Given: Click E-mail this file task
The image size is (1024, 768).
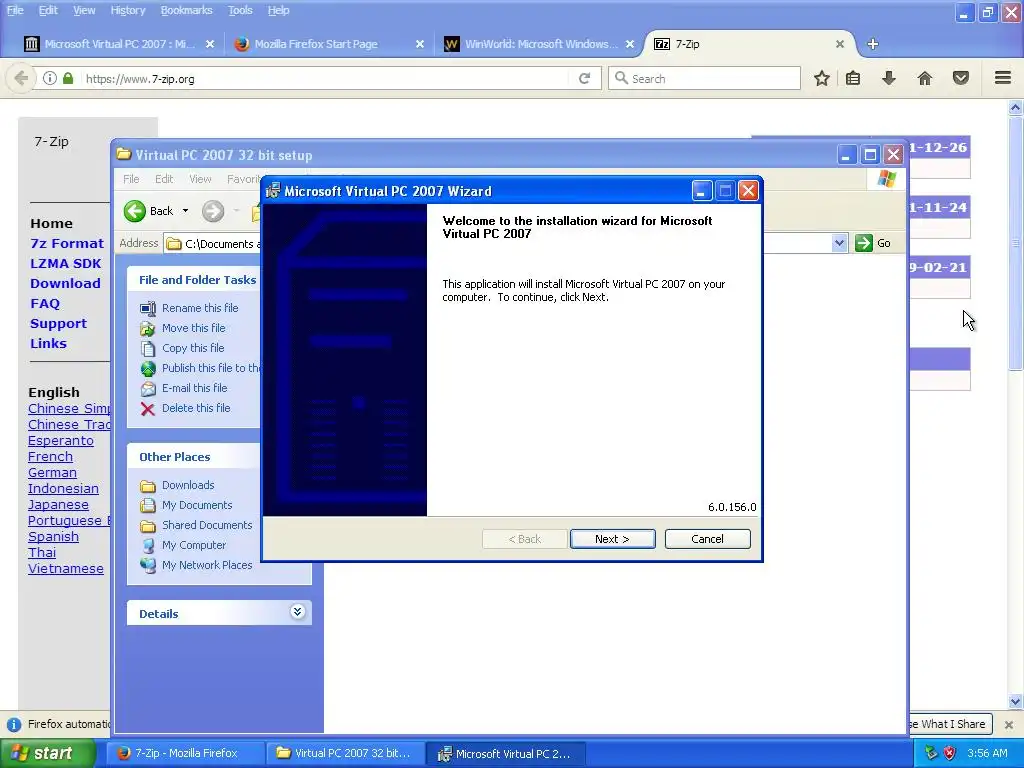Looking at the screenshot, I should tap(195, 388).
